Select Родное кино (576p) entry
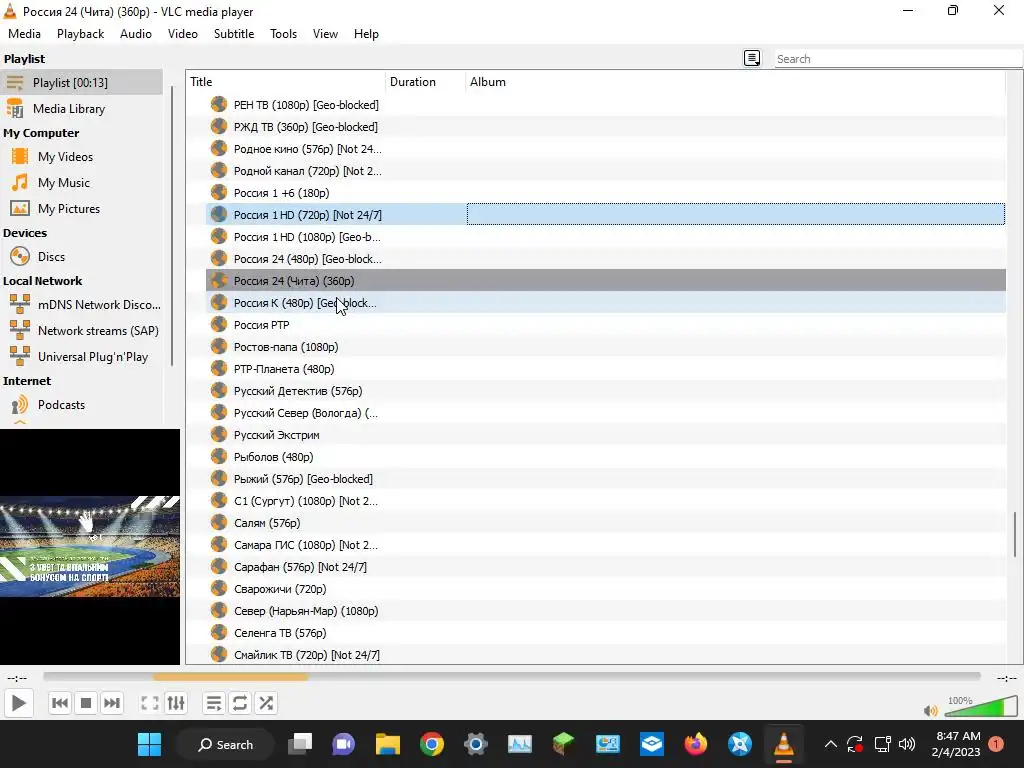Screen dimensions: 1024x768 pos(605,149)
